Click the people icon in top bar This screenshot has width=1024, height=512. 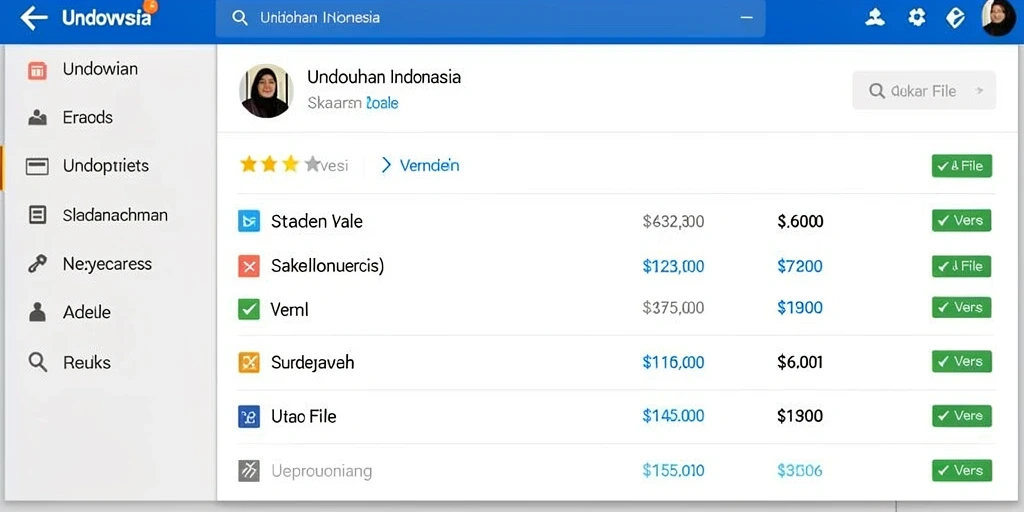pos(874,18)
